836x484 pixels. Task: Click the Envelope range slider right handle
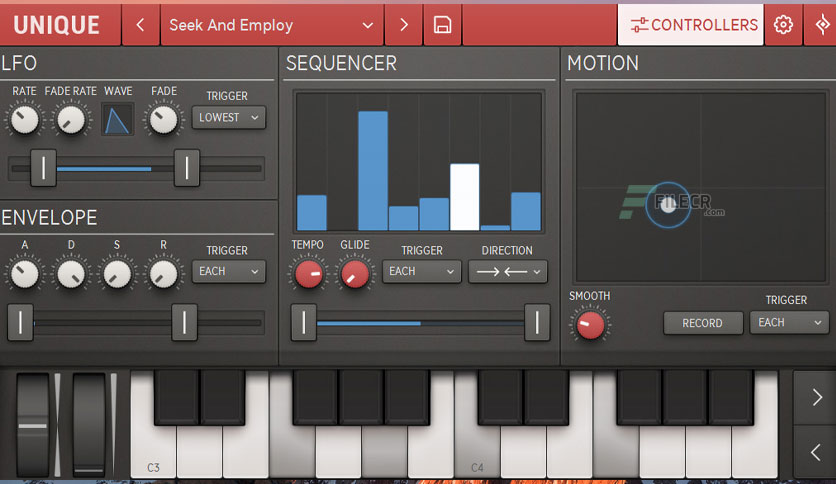click(x=184, y=322)
